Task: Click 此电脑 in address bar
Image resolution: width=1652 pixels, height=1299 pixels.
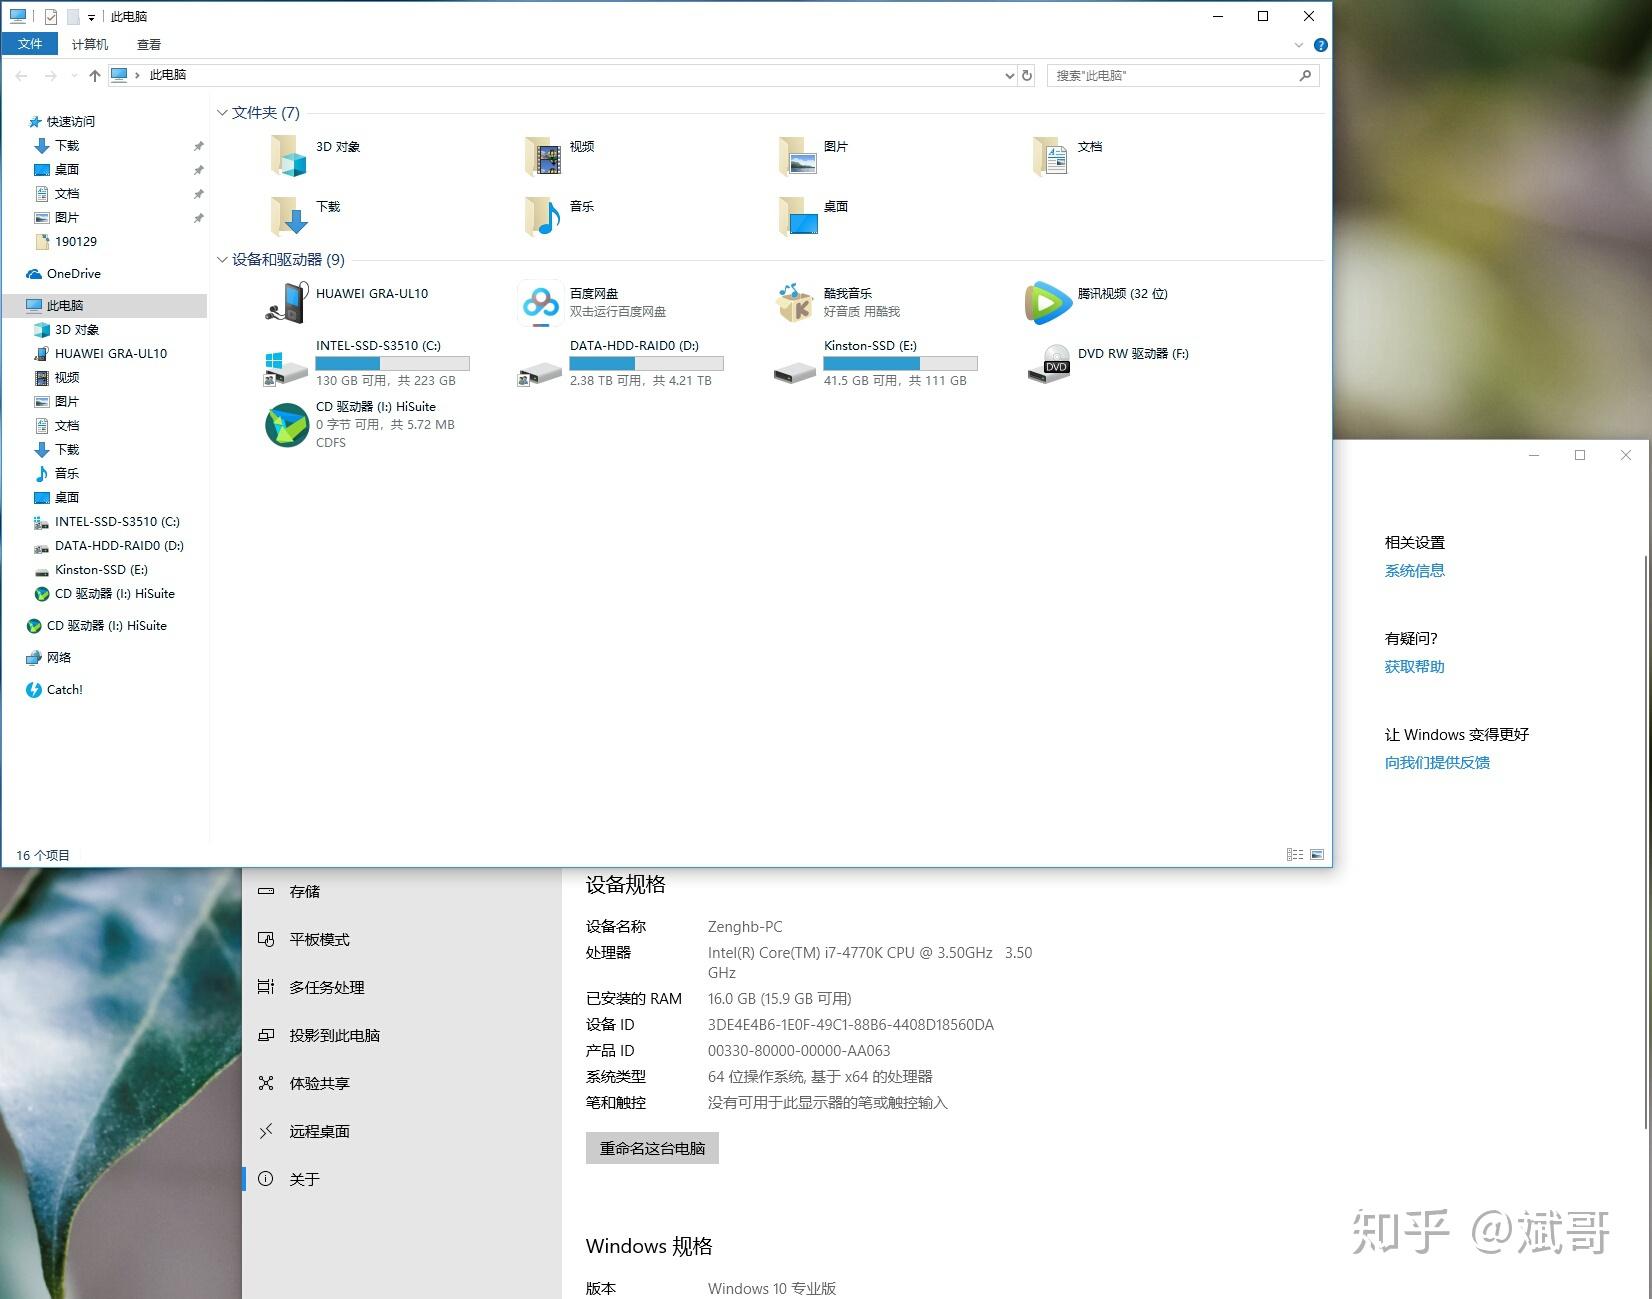Action: (167, 75)
